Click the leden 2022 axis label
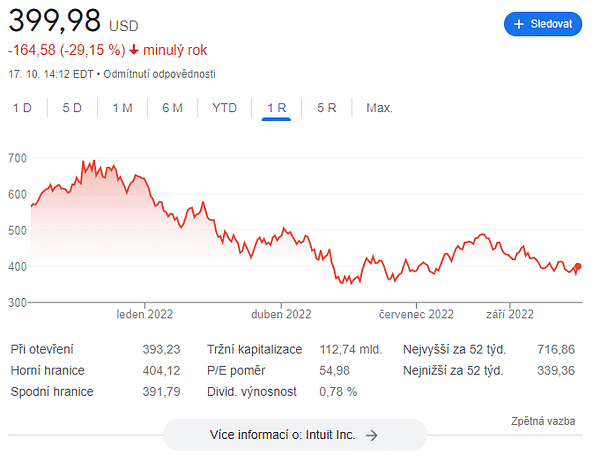Screen dimensions: 600x456 pos(145,314)
